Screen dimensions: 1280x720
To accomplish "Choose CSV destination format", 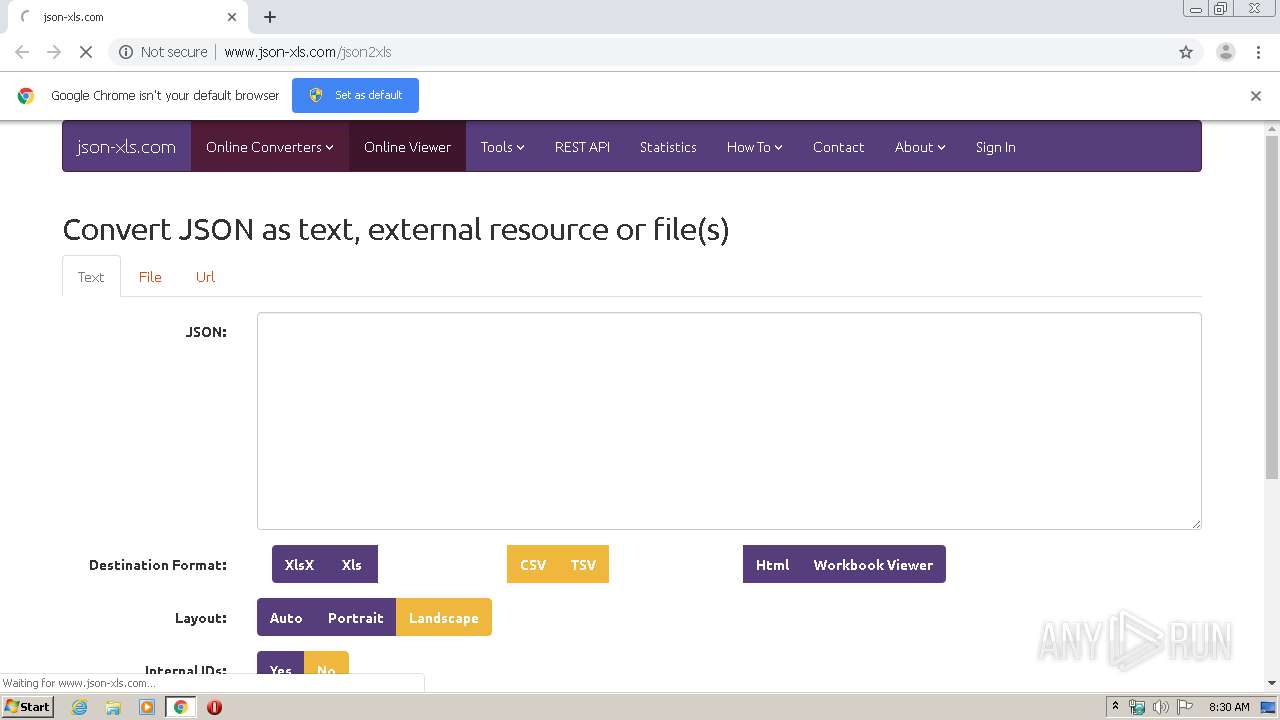I will (533, 564).
